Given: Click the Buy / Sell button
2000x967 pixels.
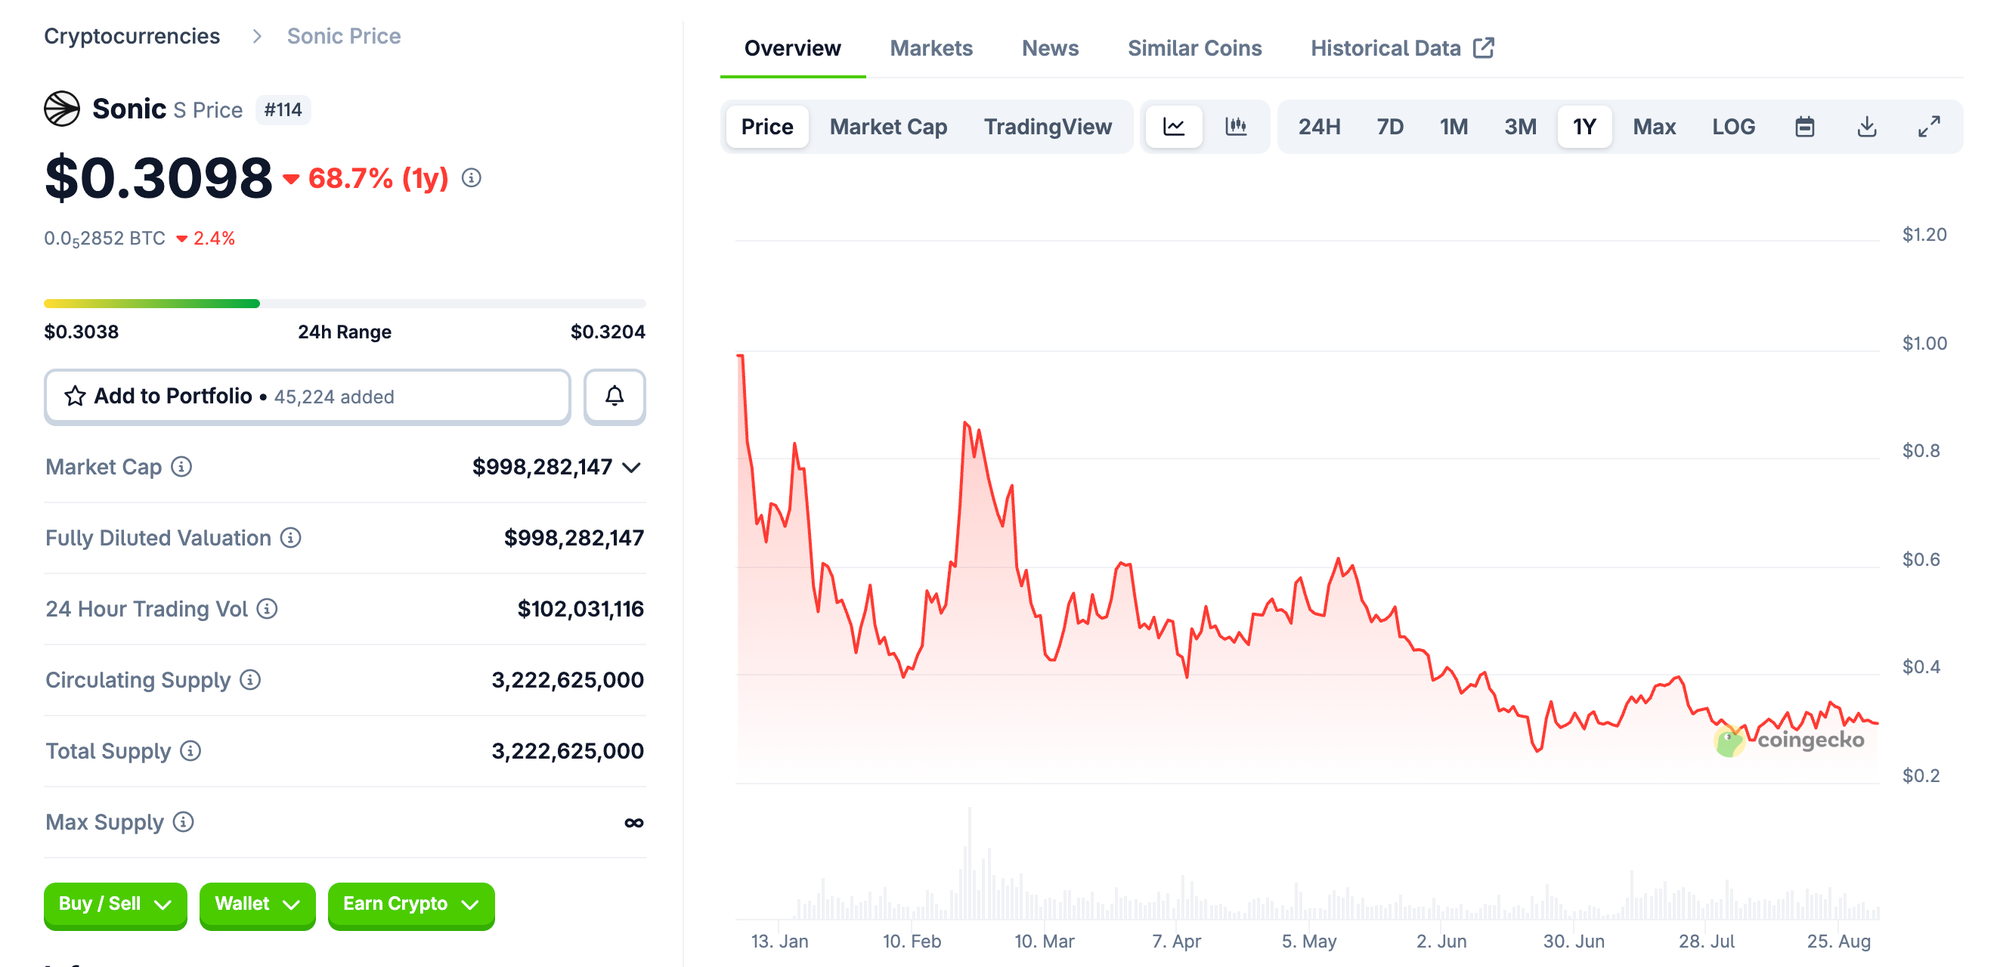Looking at the screenshot, I should [115, 906].
